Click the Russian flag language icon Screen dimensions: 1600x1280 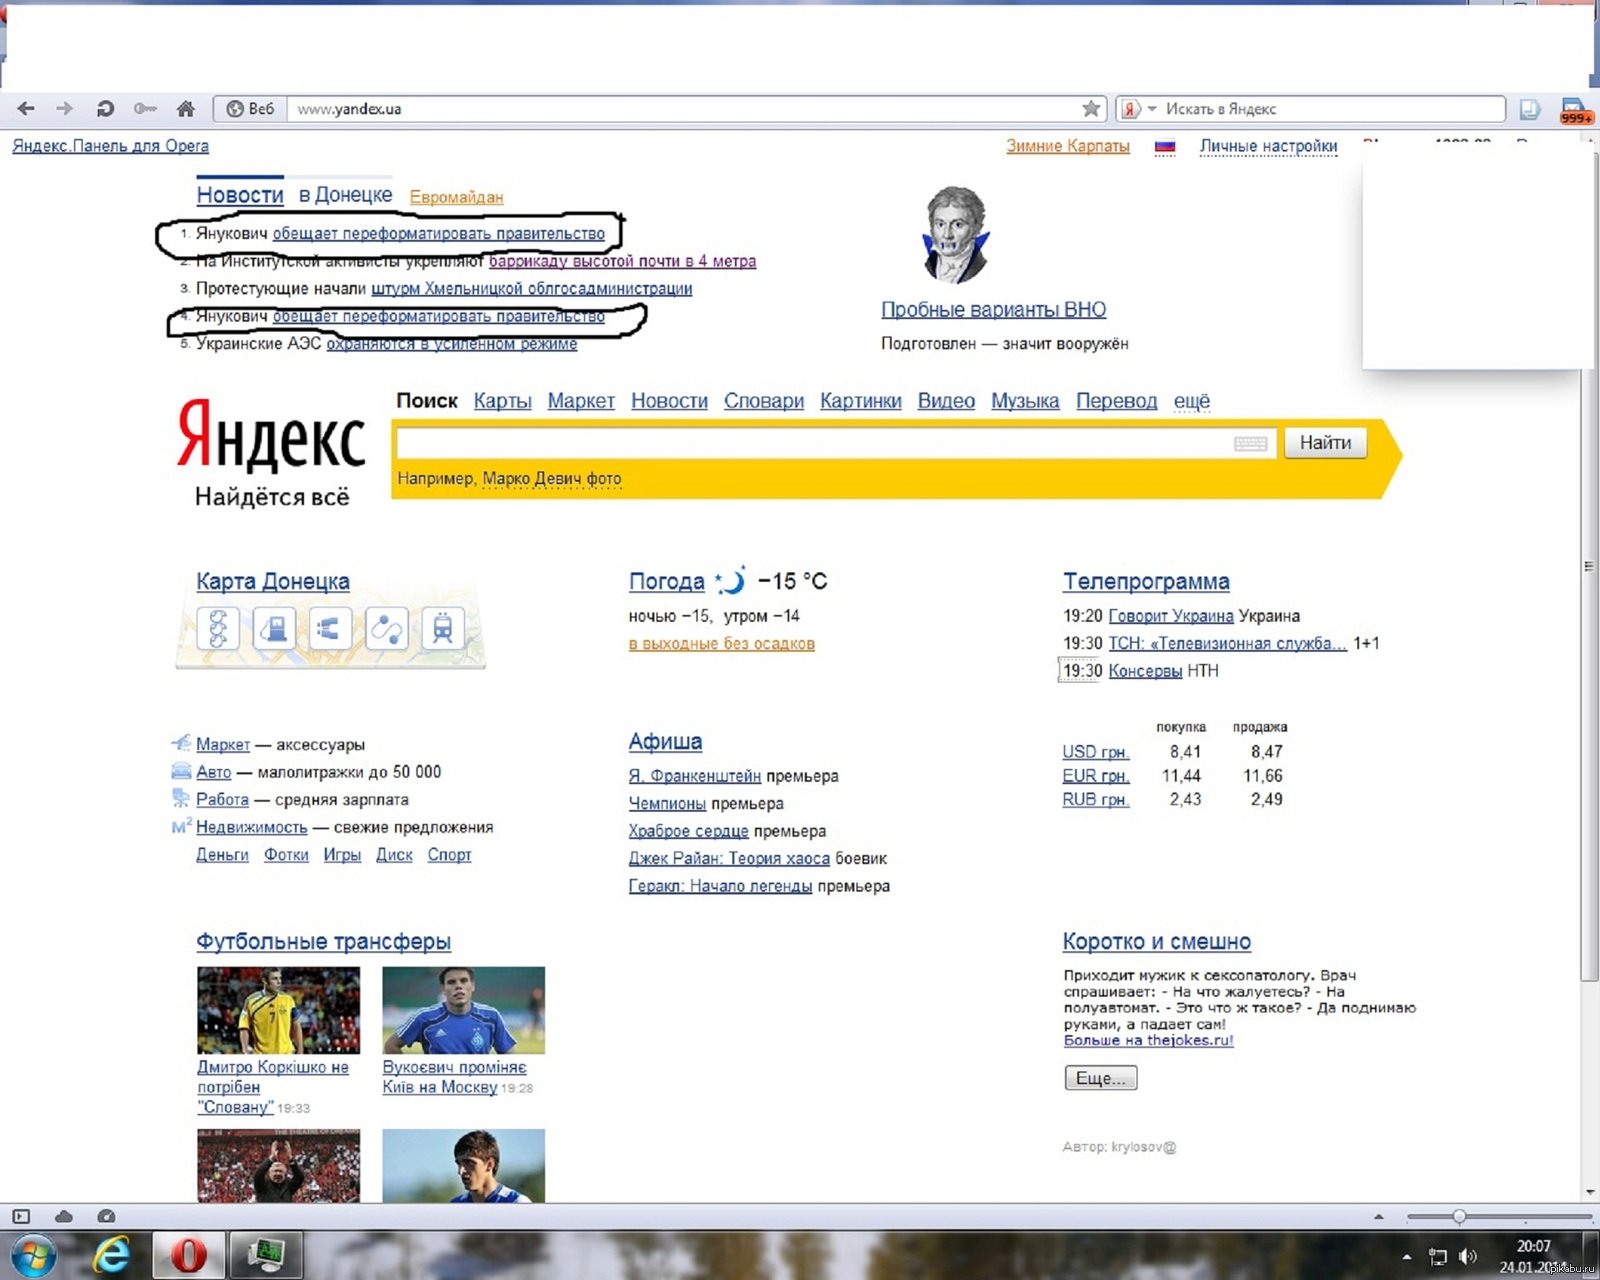pyautogui.click(x=1165, y=147)
